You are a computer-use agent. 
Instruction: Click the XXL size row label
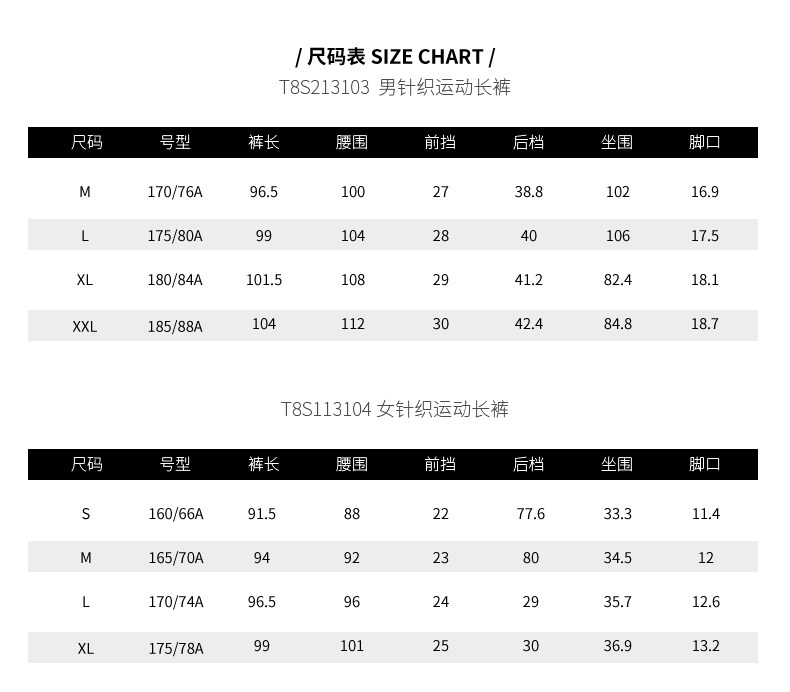point(85,326)
